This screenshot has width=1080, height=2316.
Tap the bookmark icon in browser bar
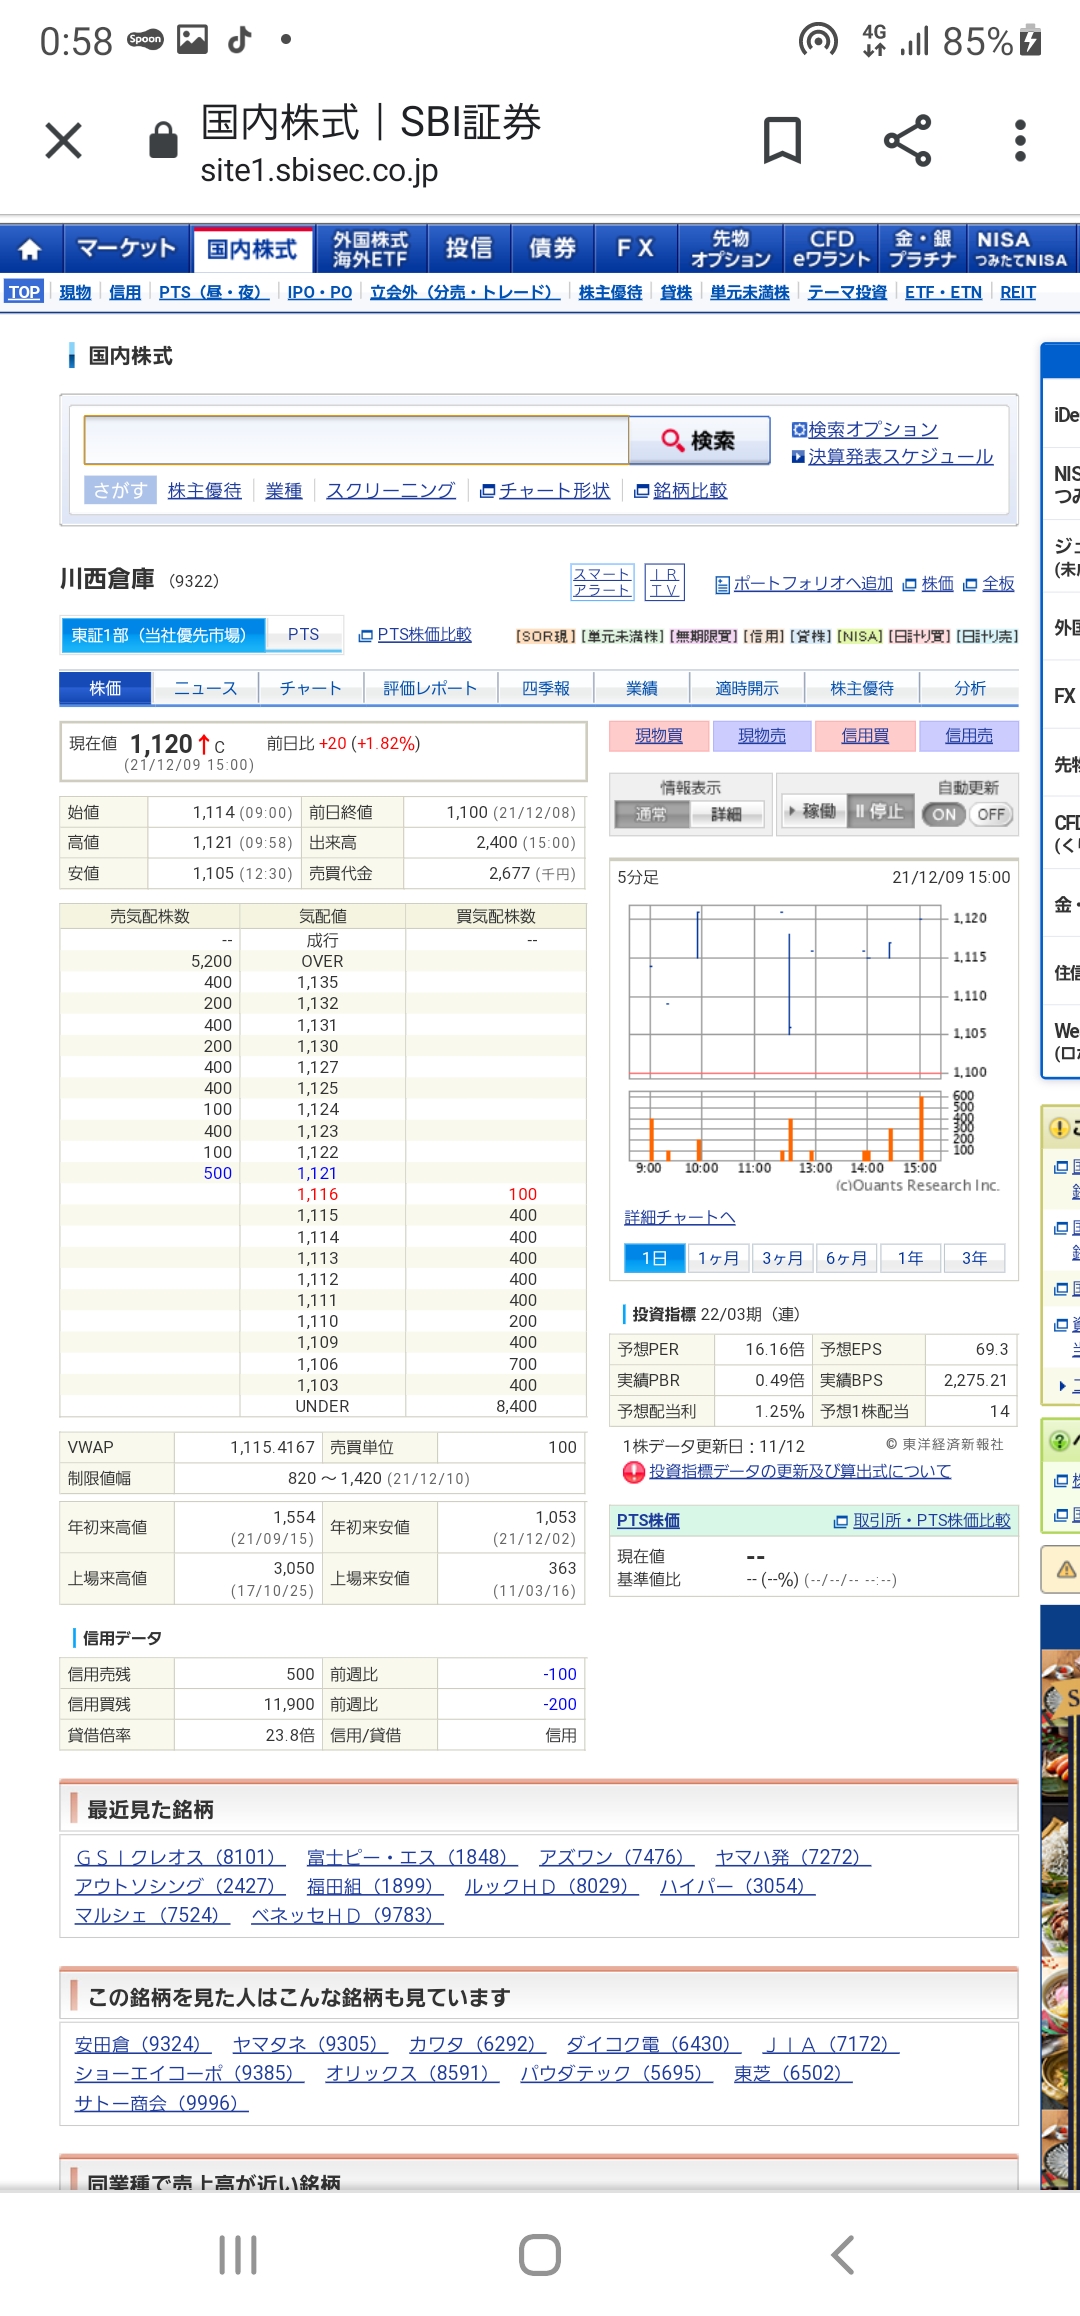click(782, 140)
